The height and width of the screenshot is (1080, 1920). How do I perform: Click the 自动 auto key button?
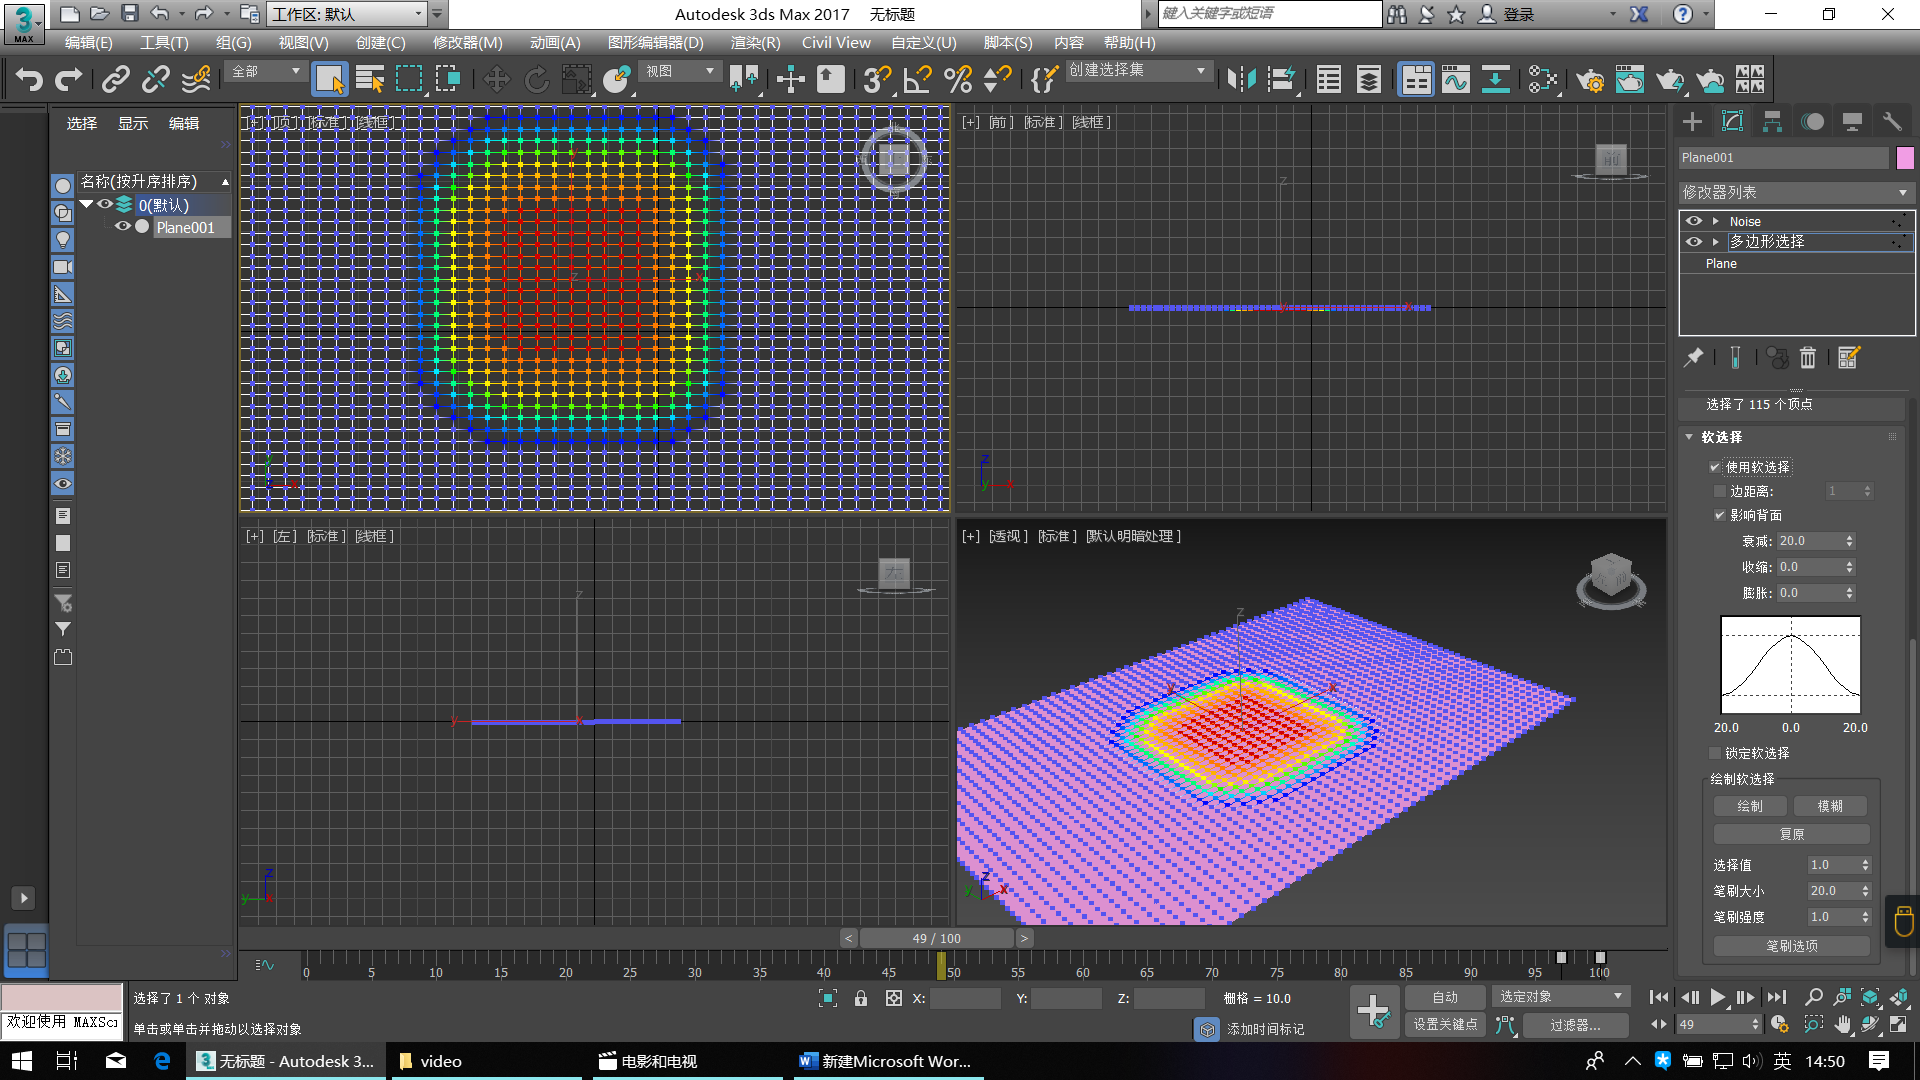[1445, 997]
